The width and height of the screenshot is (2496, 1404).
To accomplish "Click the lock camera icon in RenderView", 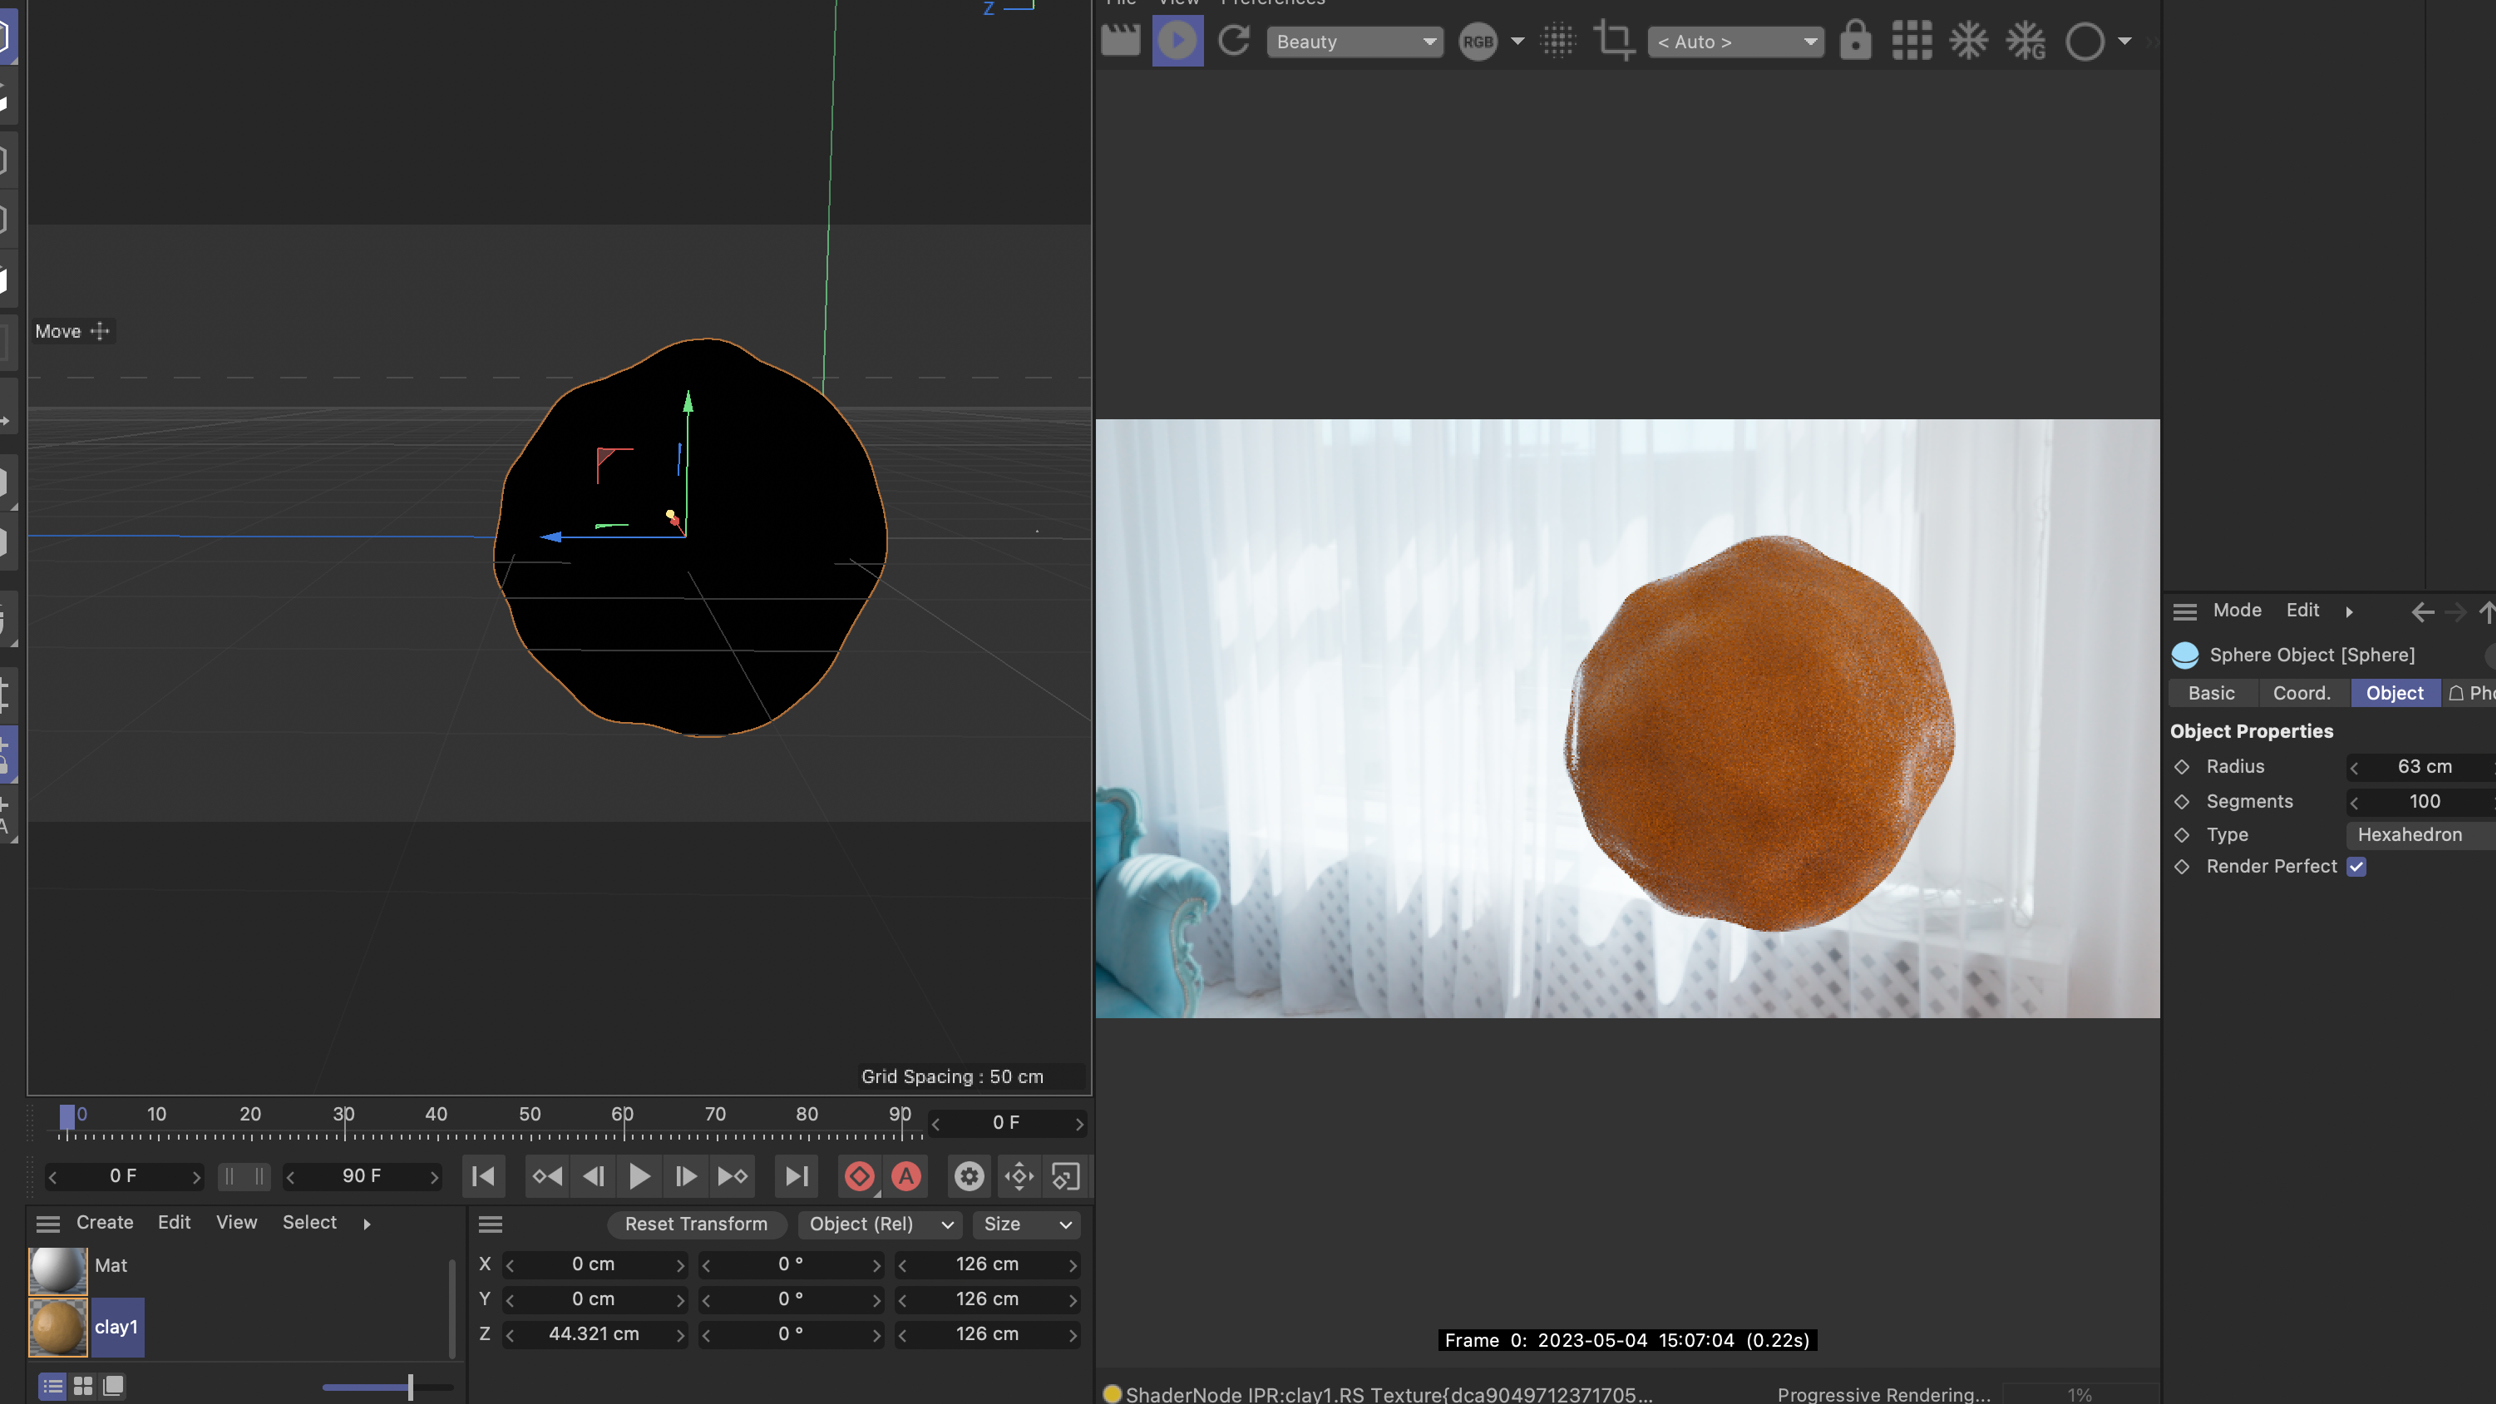I will [x=1855, y=41].
